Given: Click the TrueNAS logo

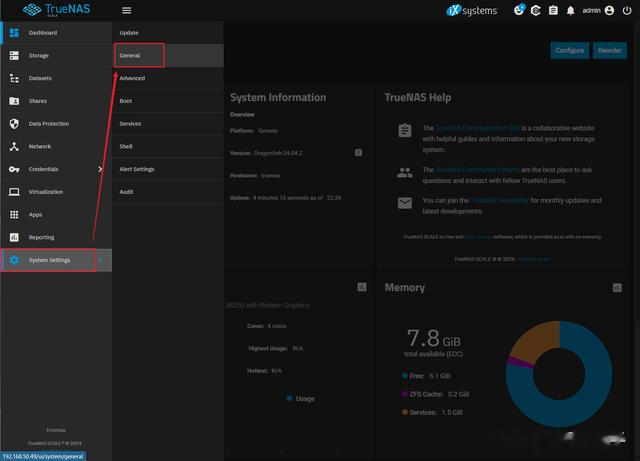Looking at the screenshot, I should pos(56,10).
